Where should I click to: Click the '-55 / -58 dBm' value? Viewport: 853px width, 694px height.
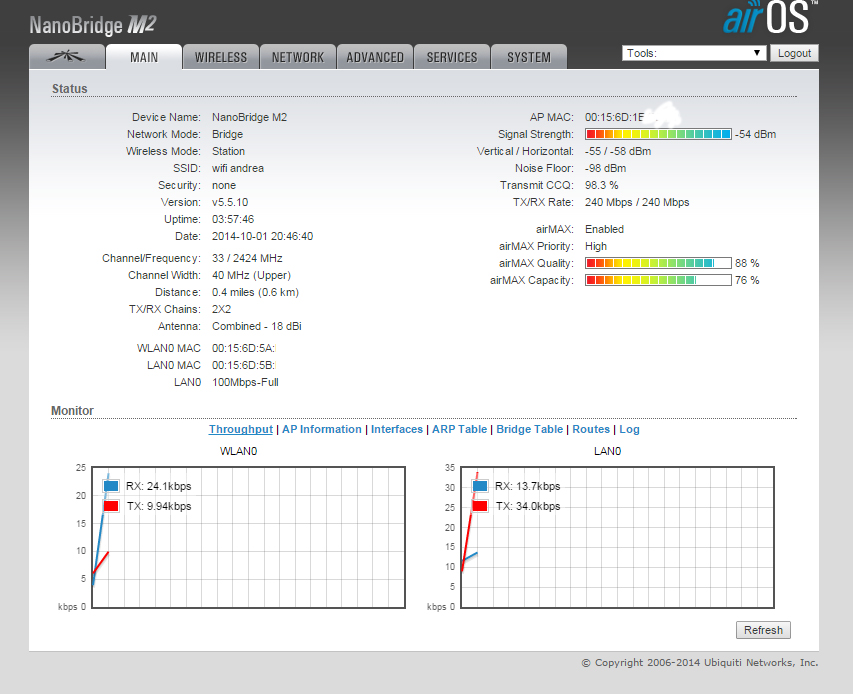618,151
